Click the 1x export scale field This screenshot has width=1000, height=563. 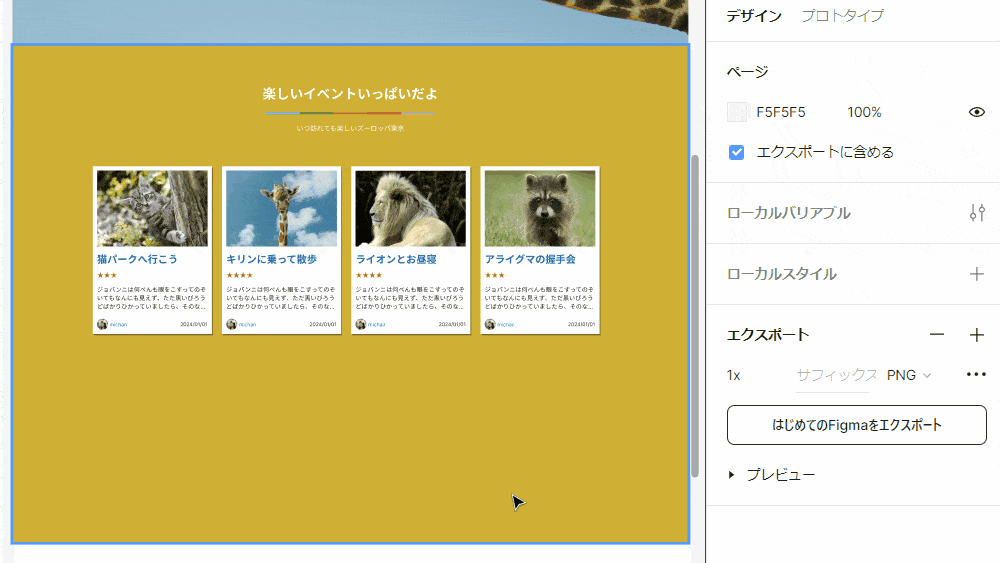pos(733,376)
